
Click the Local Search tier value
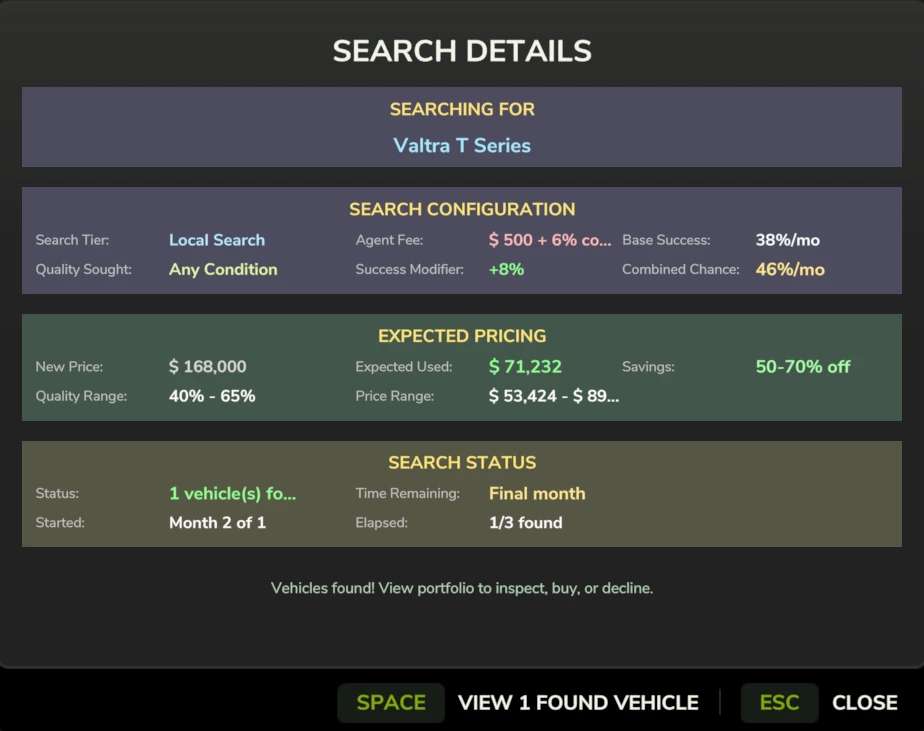tap(217, 240)
